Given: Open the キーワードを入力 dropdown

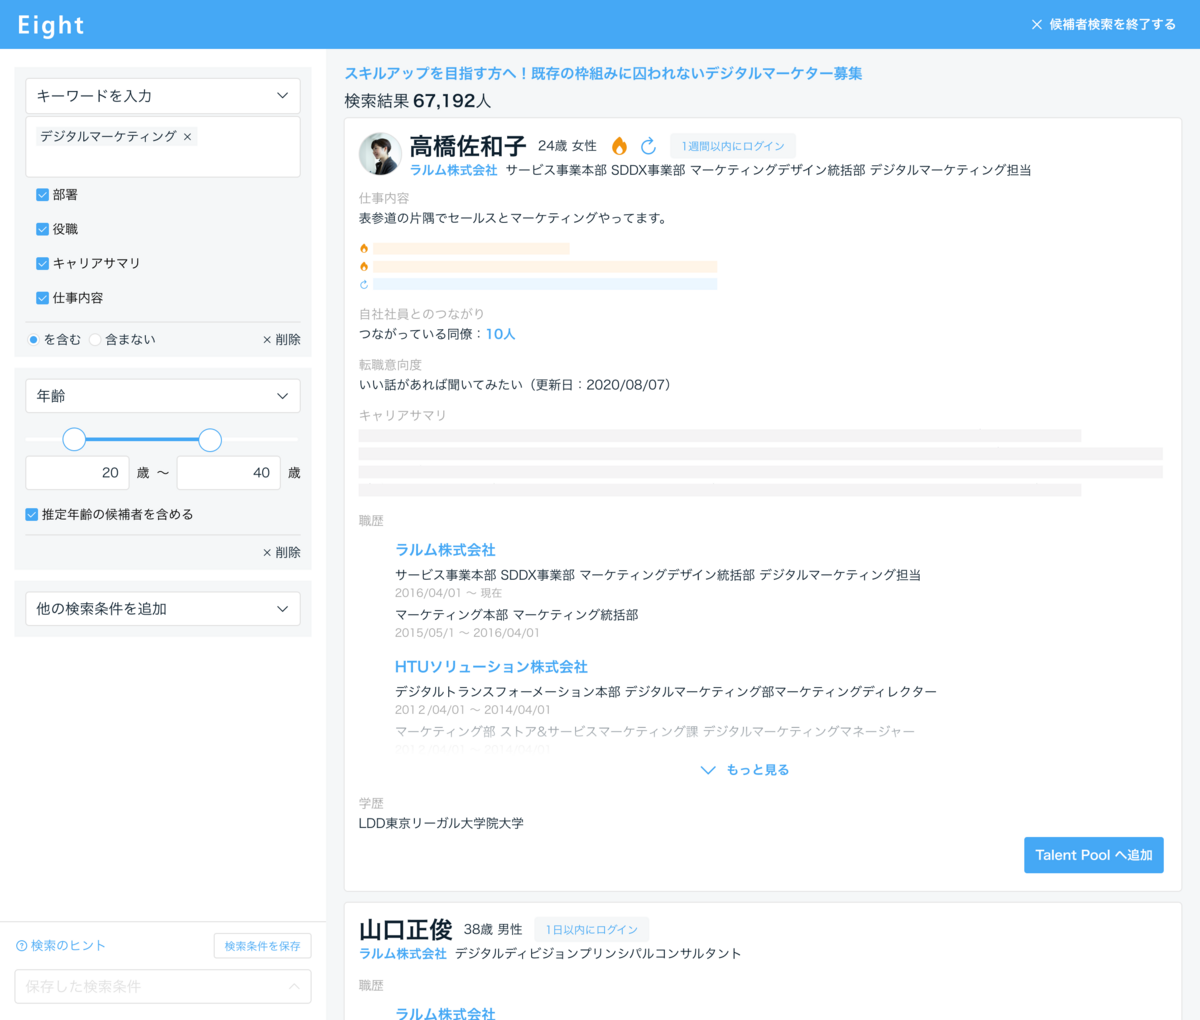Looking at the screenshot, I should click(162, 95).
